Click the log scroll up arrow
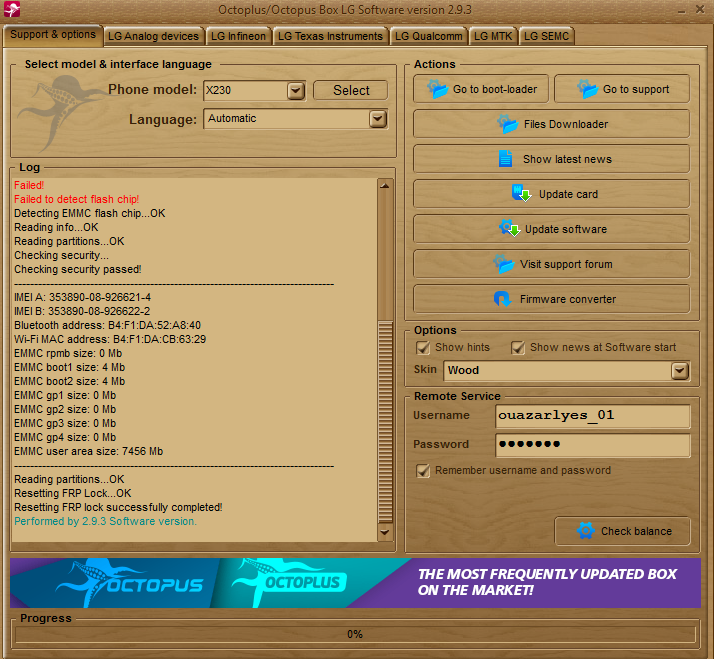The width and height of the screenshot is (714, 659). (x=385, y=185)
